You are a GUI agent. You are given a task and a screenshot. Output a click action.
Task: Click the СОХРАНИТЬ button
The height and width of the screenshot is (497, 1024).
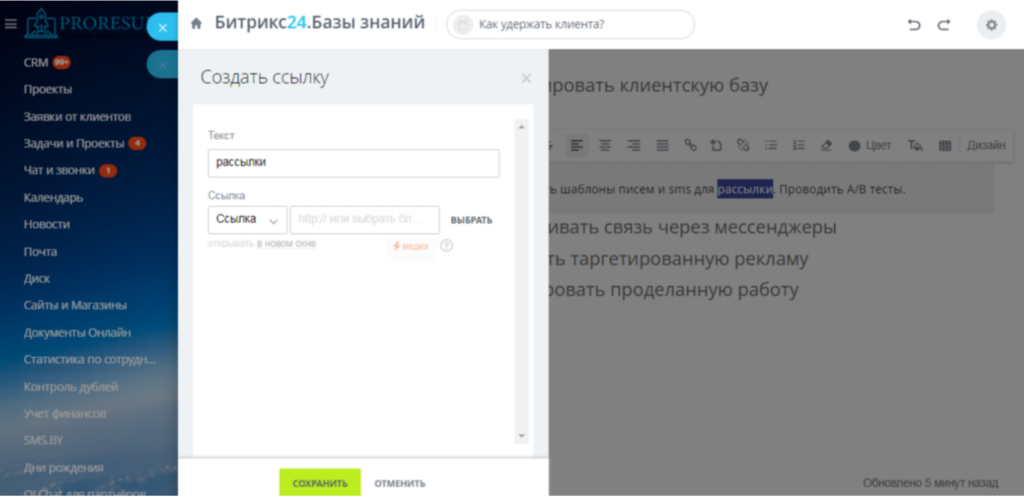click(320, 483)
